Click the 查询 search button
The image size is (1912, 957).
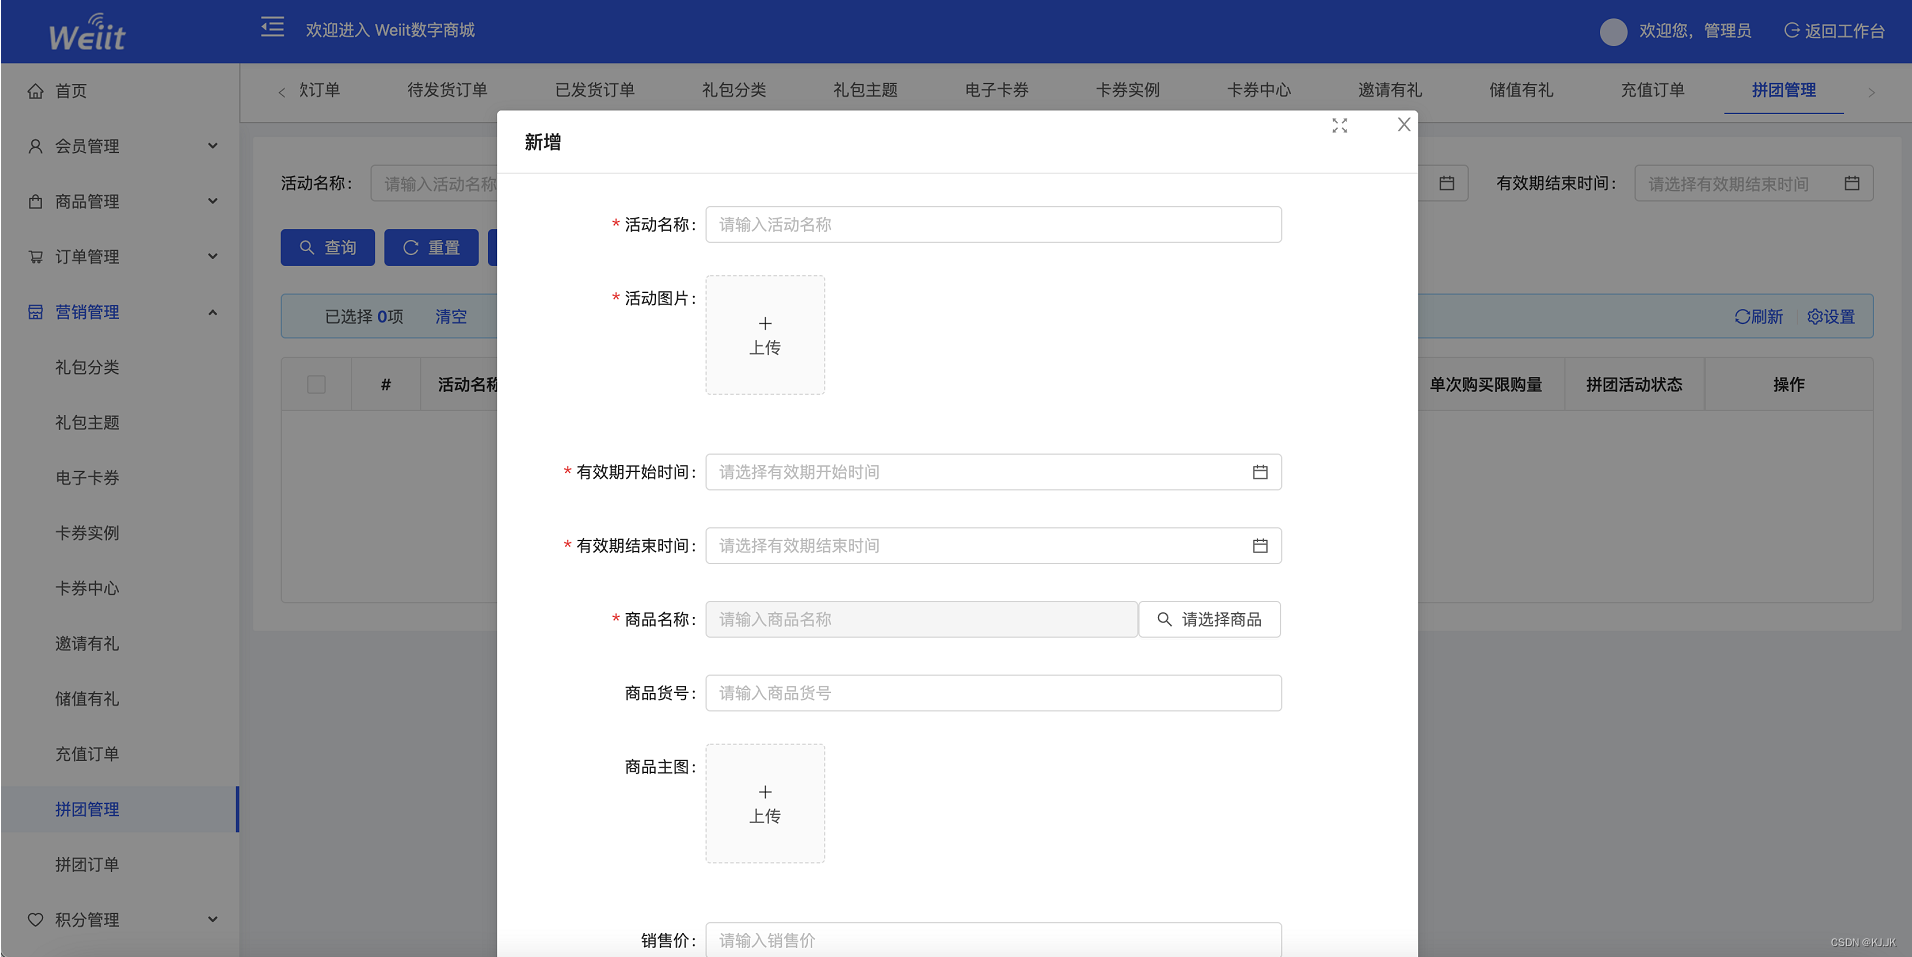tap(328, 247)
